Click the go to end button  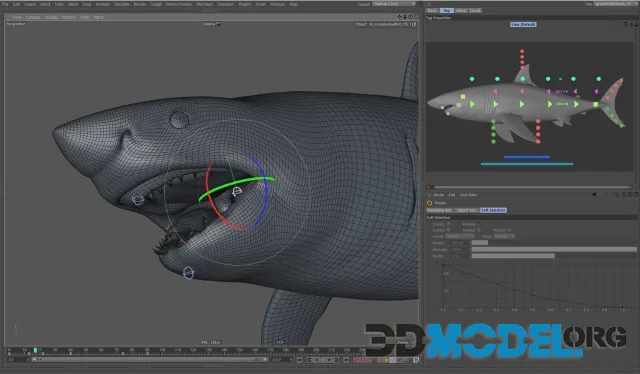click(x=346, y=360)
